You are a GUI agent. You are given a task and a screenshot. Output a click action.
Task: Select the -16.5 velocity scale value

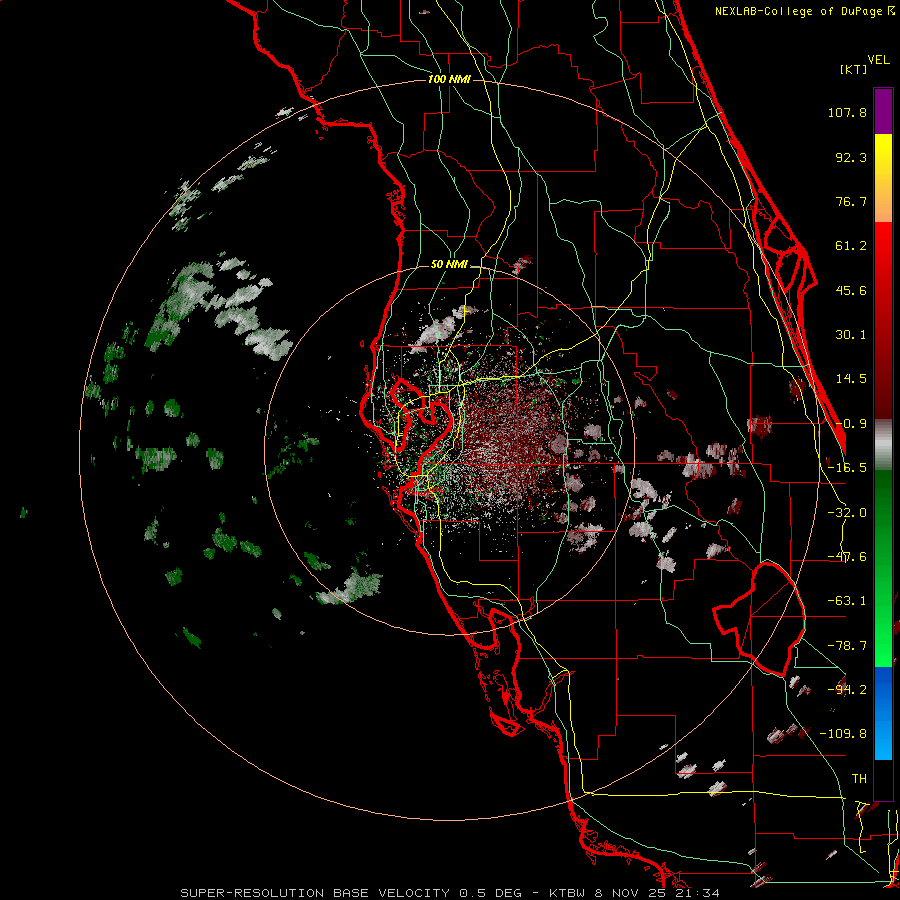pos(847,468)
